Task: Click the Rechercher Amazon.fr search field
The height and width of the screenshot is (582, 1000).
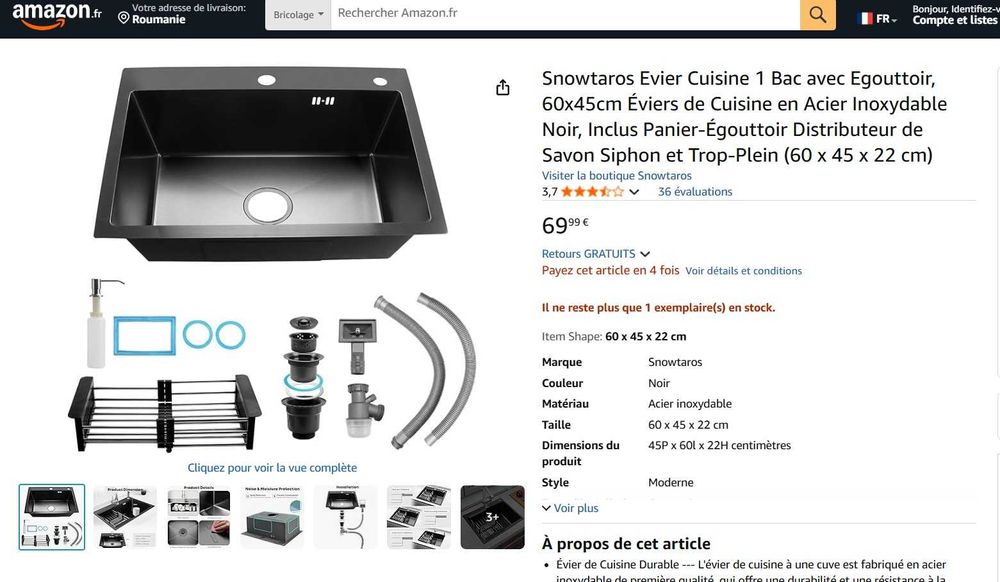Action: pos(565,14)
